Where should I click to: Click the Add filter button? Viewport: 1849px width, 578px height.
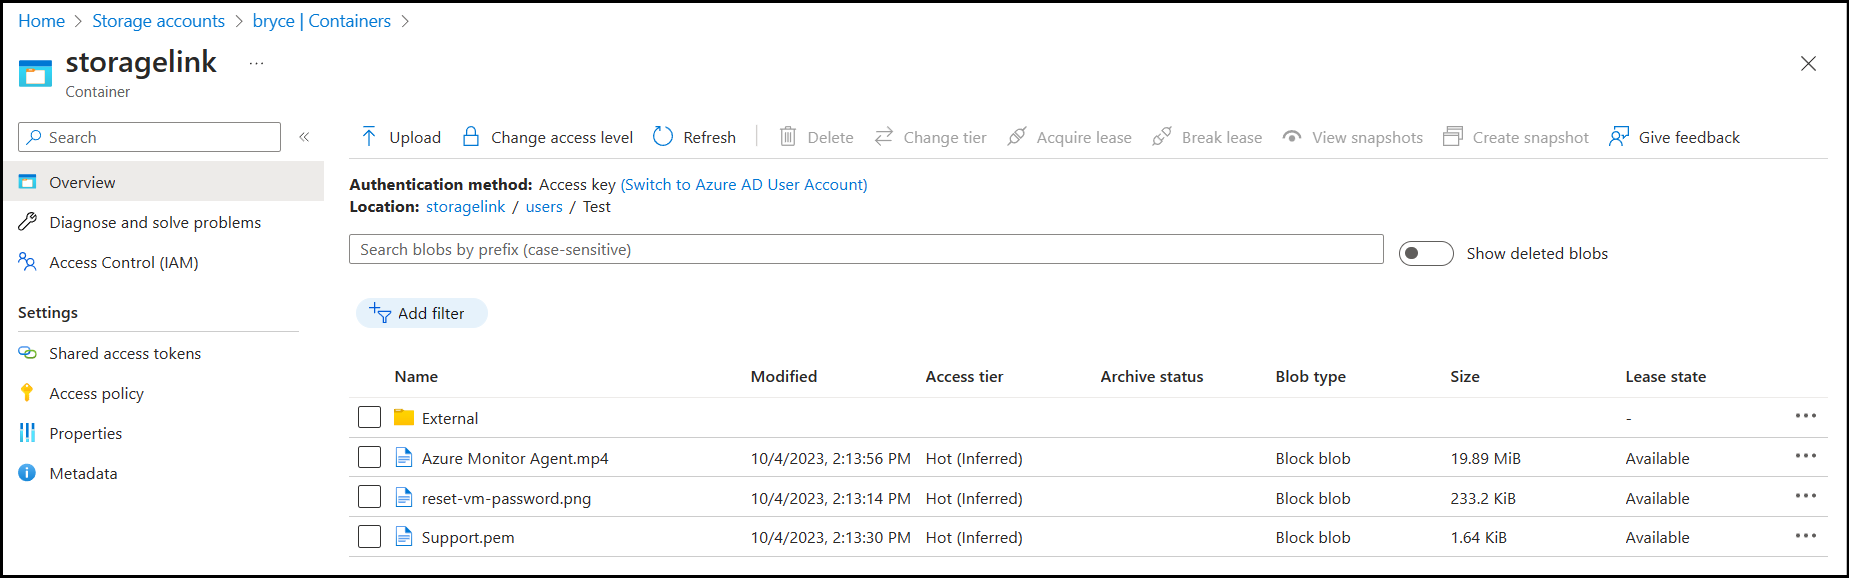(421, 313)
